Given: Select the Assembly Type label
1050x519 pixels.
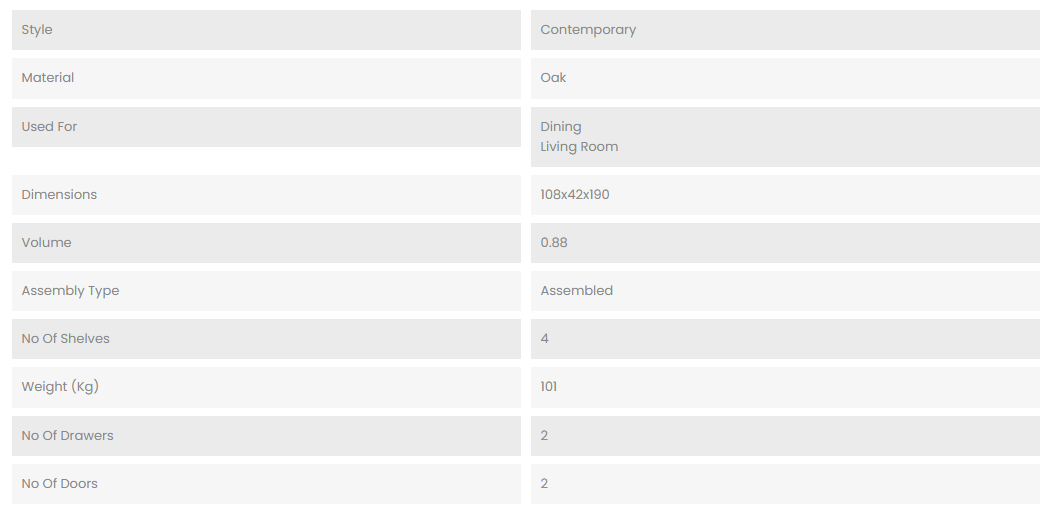Looking at the screenshot, I should pos(70,291).
